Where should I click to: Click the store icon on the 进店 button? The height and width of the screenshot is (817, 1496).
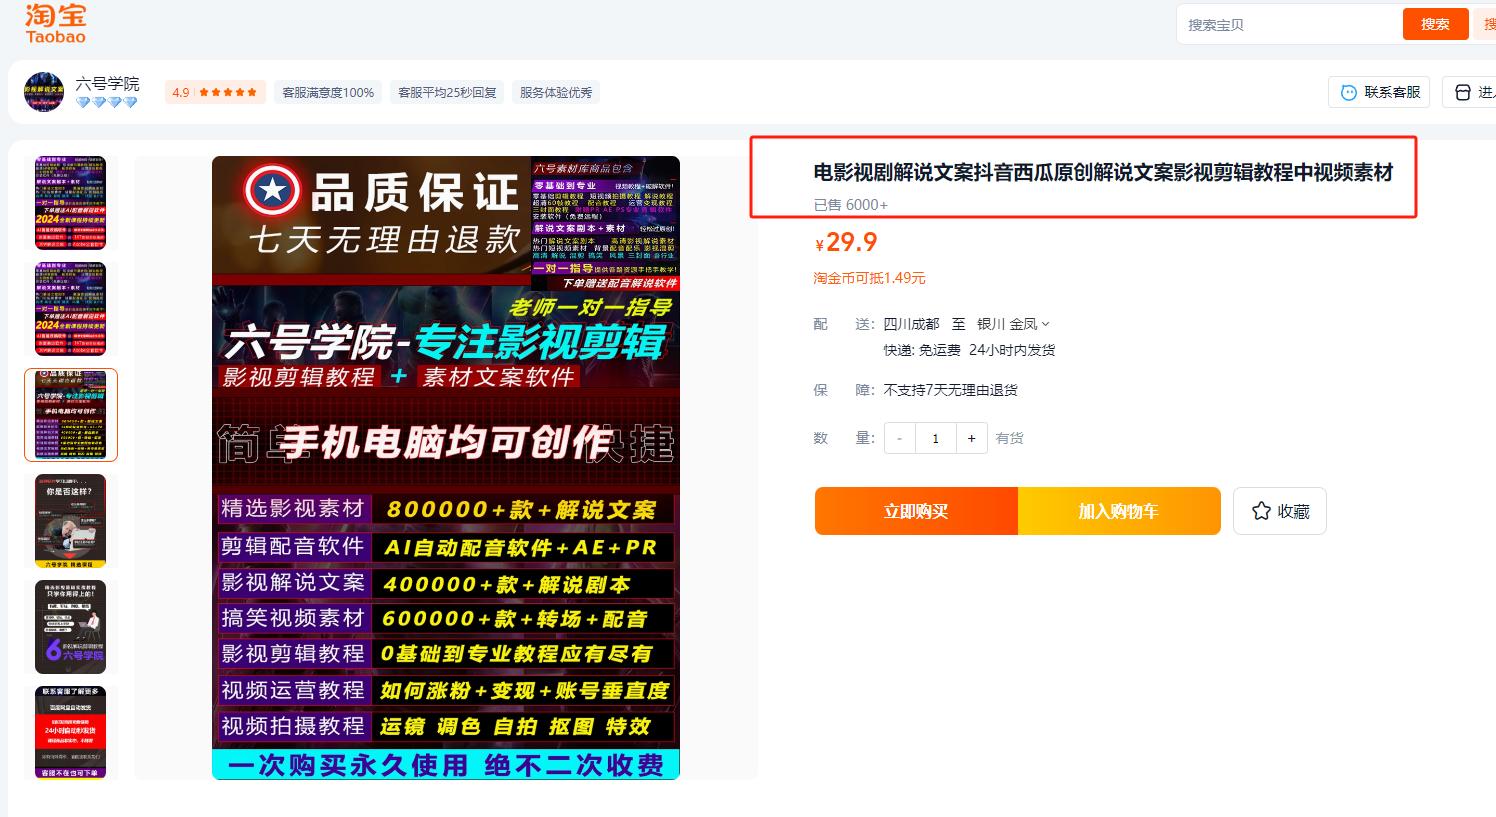(x=1463, y=91)
